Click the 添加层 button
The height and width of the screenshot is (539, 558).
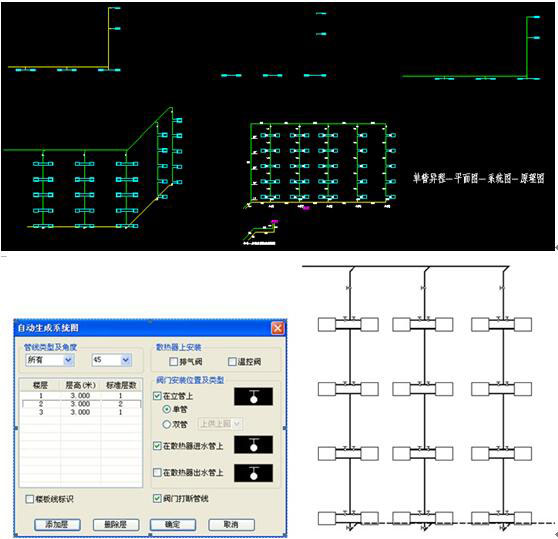point(57,524)
